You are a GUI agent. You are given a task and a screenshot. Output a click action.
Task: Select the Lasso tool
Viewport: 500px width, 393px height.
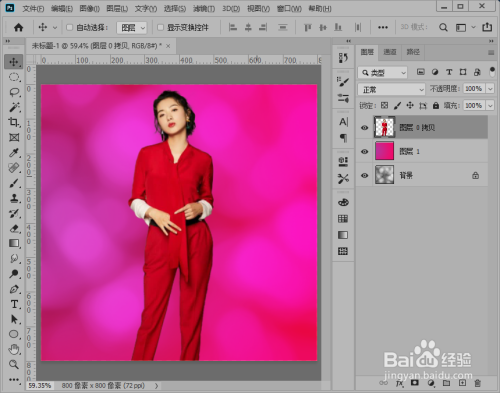click(14, 92)
